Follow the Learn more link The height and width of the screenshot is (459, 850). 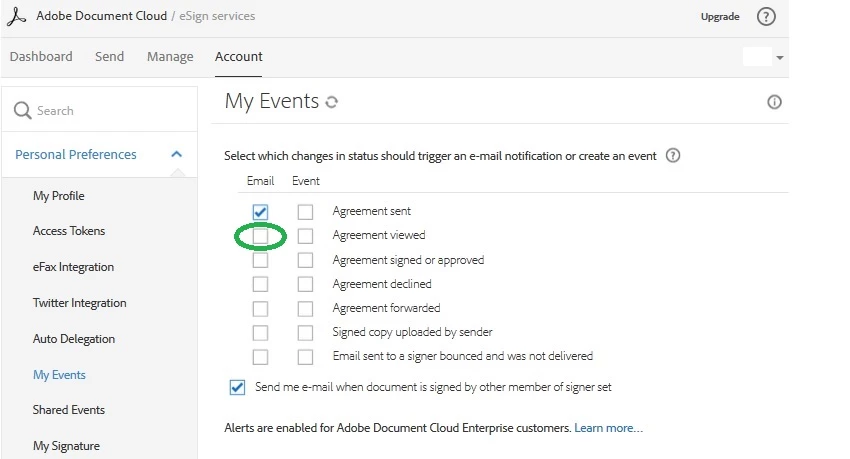tap(608, 428)
